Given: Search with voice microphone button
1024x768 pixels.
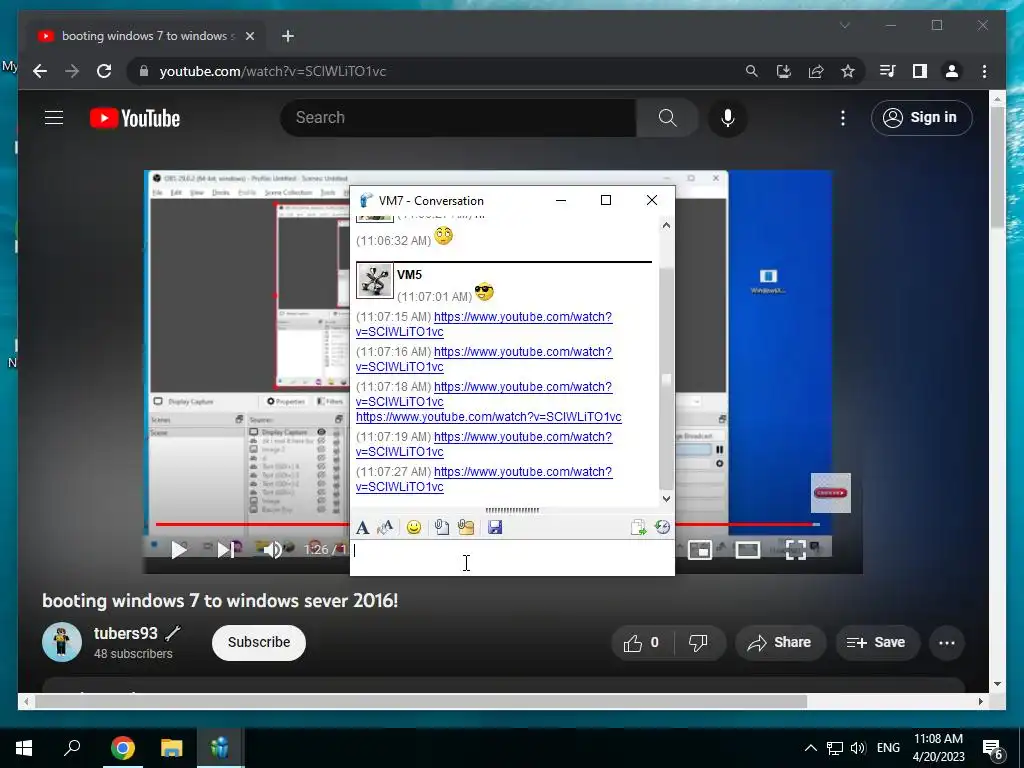Looking at the screenshot, I should (x=728, y=118).
